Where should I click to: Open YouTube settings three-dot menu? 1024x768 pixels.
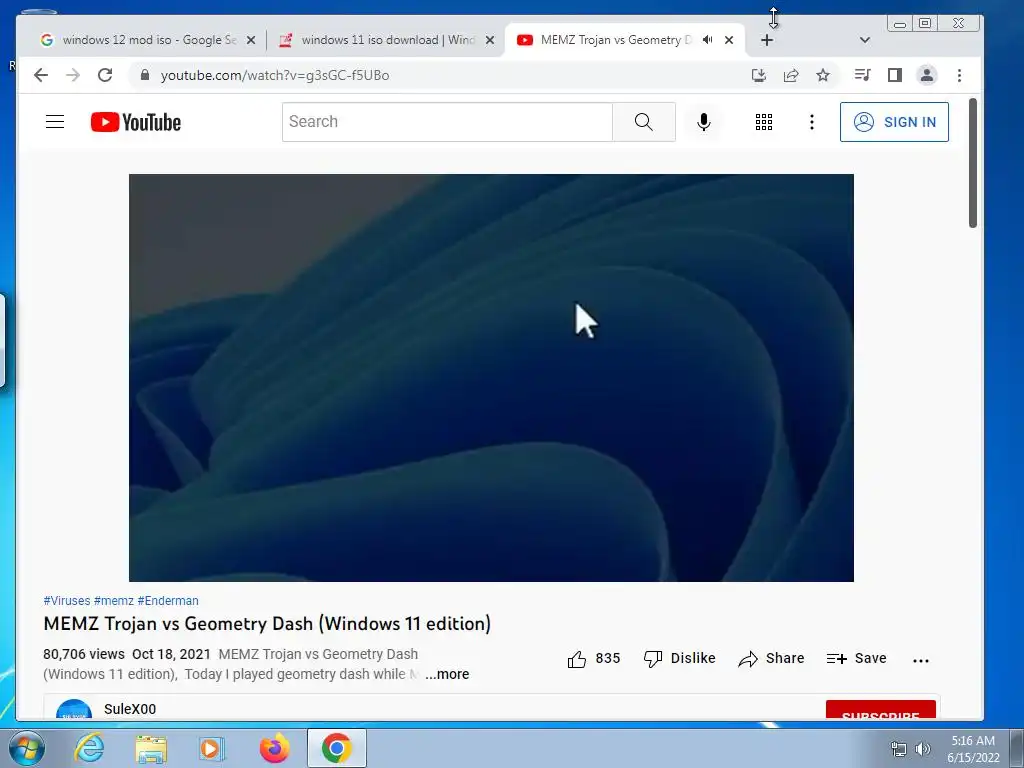point(812,122)
